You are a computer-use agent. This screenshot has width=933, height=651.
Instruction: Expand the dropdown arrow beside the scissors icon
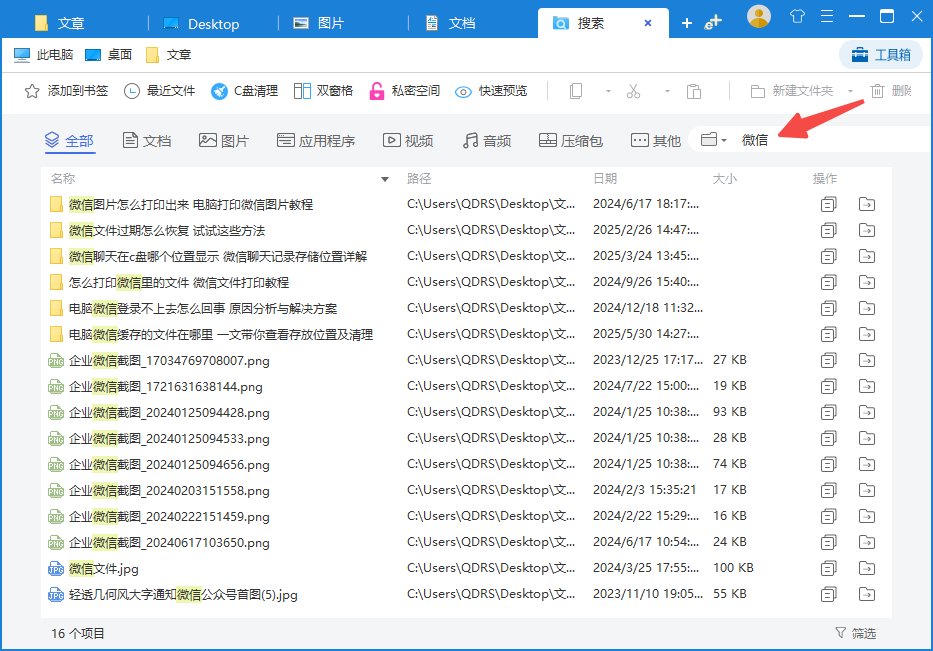[x=668, y=91]
